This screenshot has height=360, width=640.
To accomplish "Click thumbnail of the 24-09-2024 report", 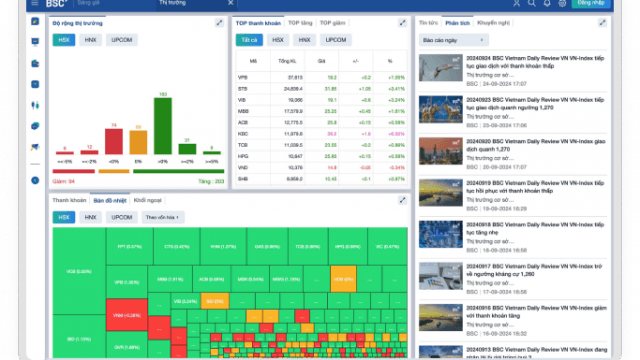I will 441,68.
